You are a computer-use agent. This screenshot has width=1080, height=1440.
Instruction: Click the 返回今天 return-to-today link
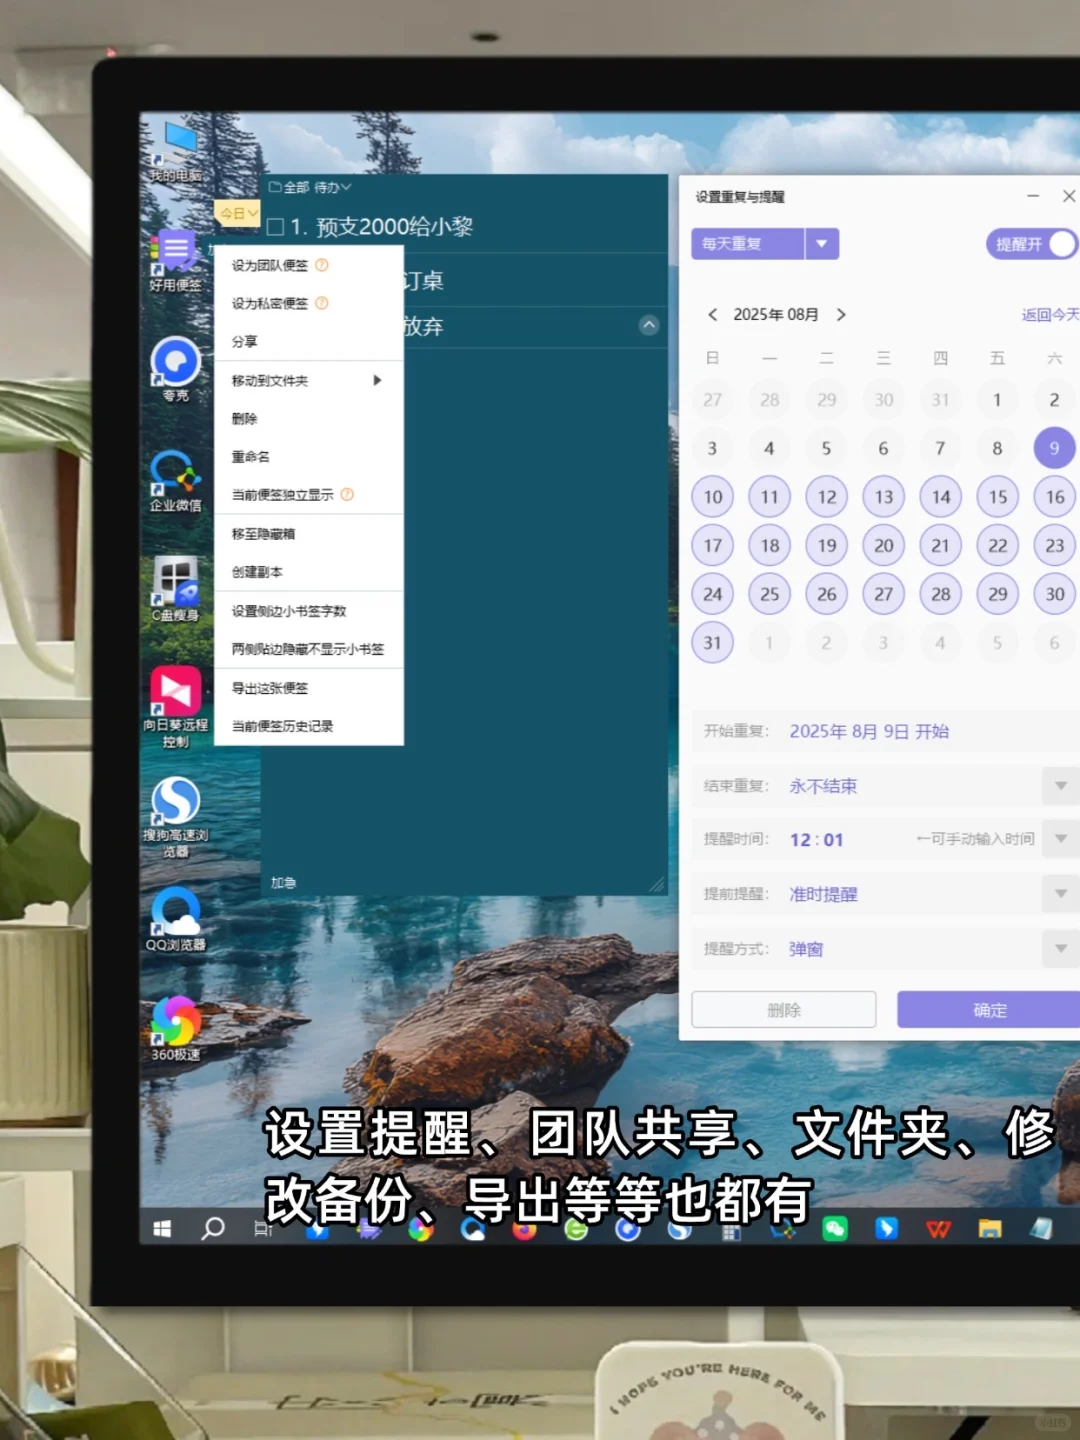[1048, 314]
